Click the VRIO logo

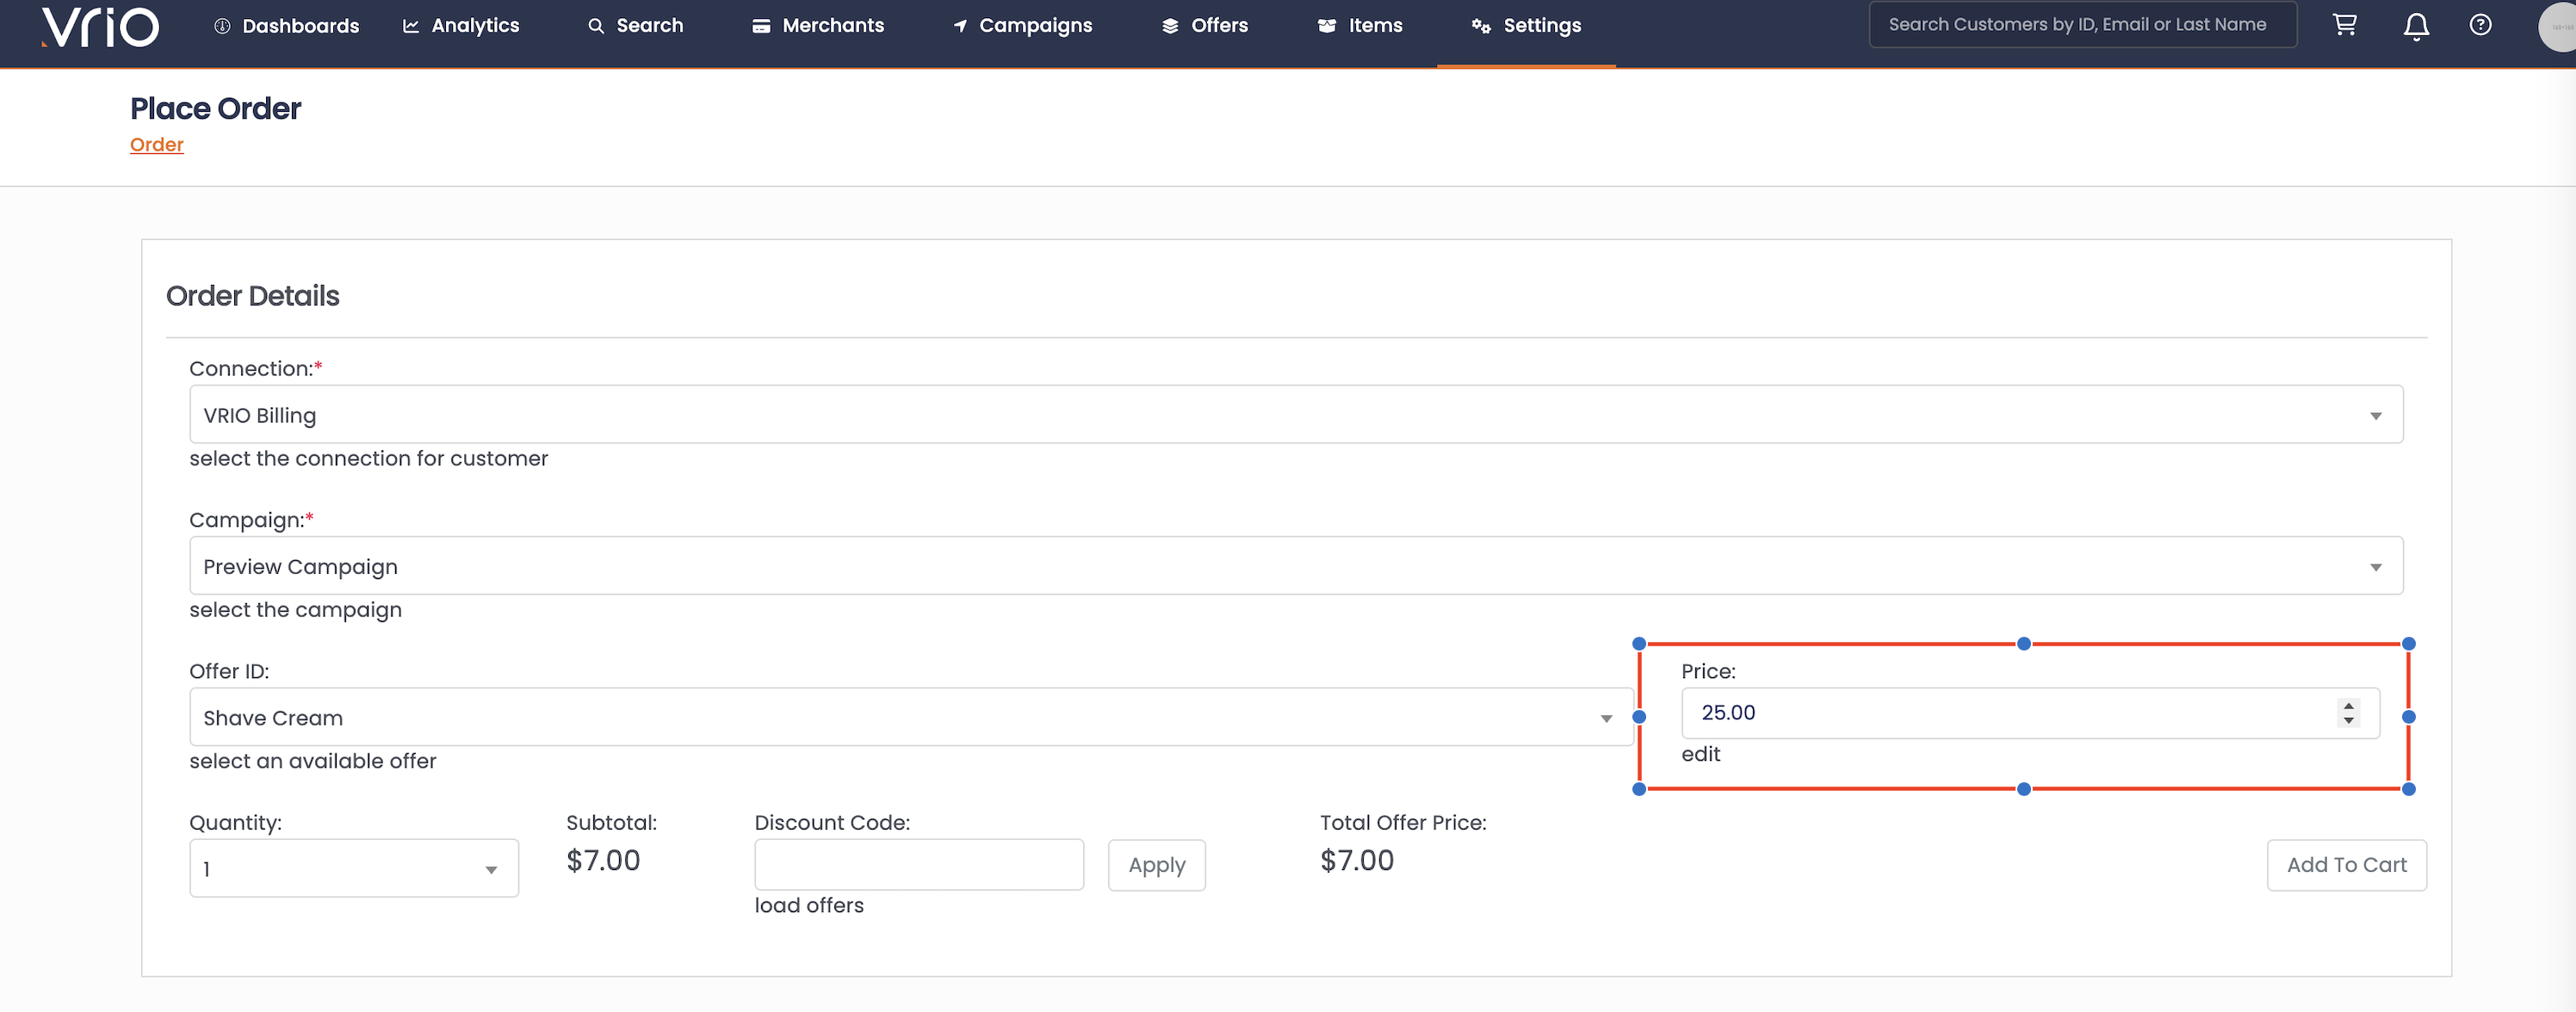tap(100, 26)
